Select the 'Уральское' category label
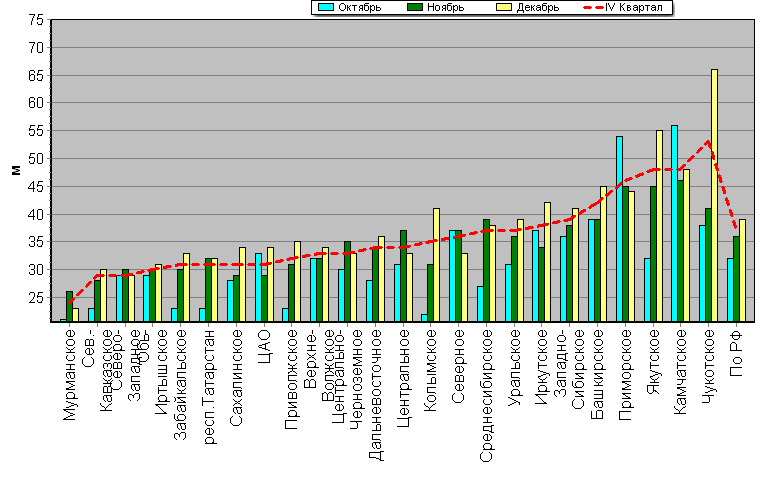 [x=515, y=368]
